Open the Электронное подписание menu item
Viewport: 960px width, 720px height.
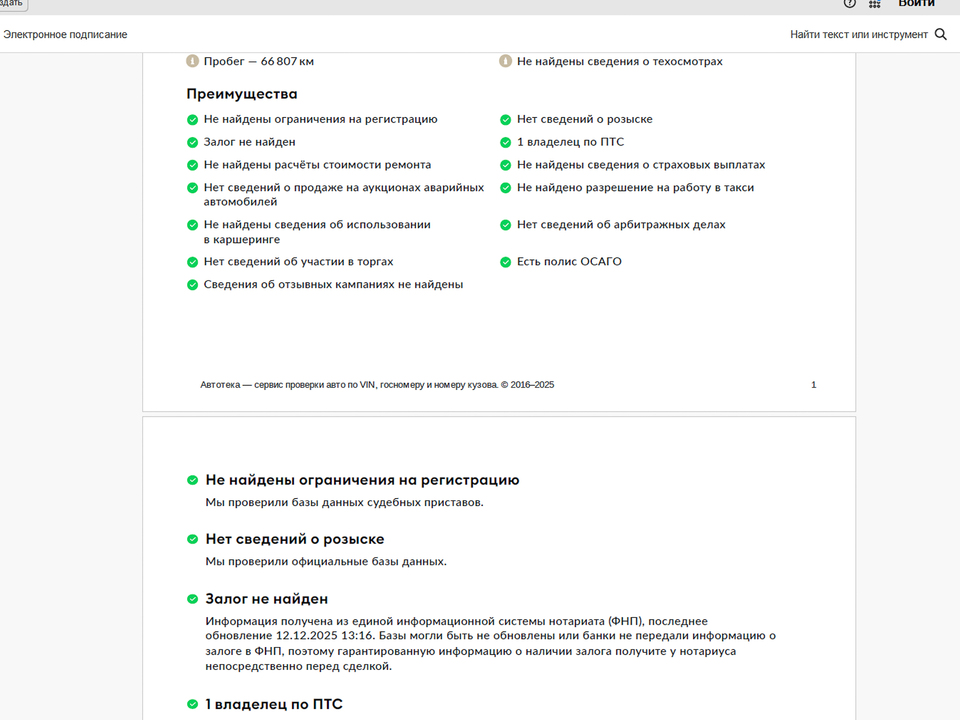[65, 35]
